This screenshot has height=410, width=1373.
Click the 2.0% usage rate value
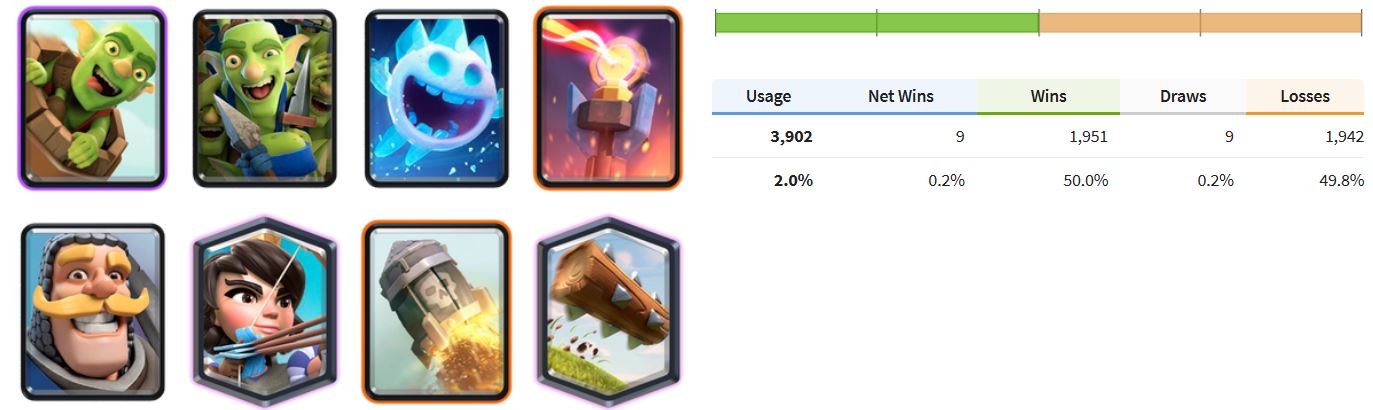click(x=795, y=181)
